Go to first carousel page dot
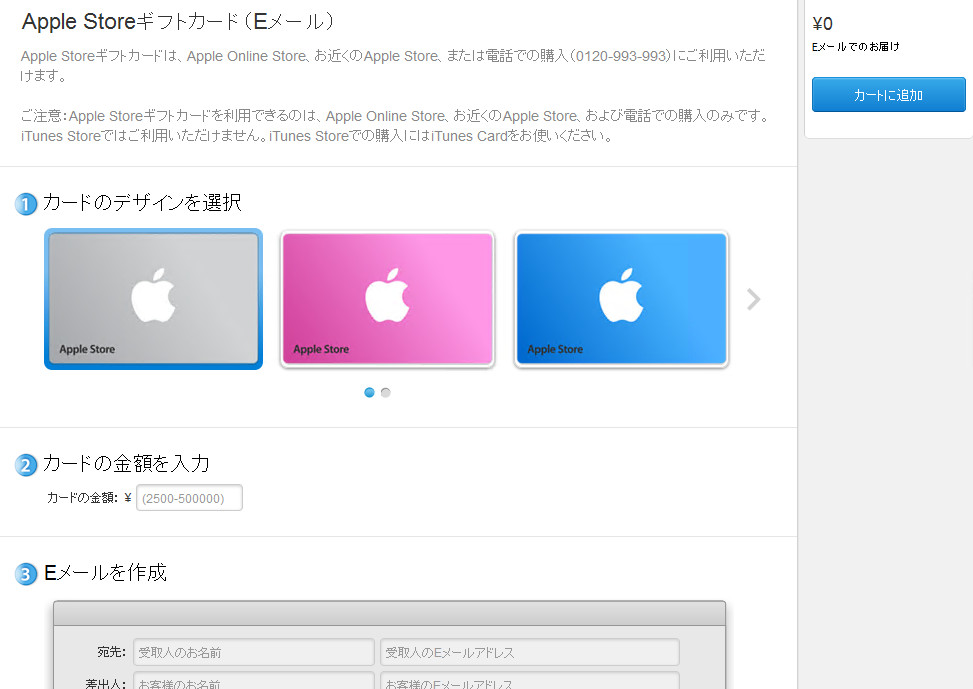973x689 pixels. click(x=369, y=392)
